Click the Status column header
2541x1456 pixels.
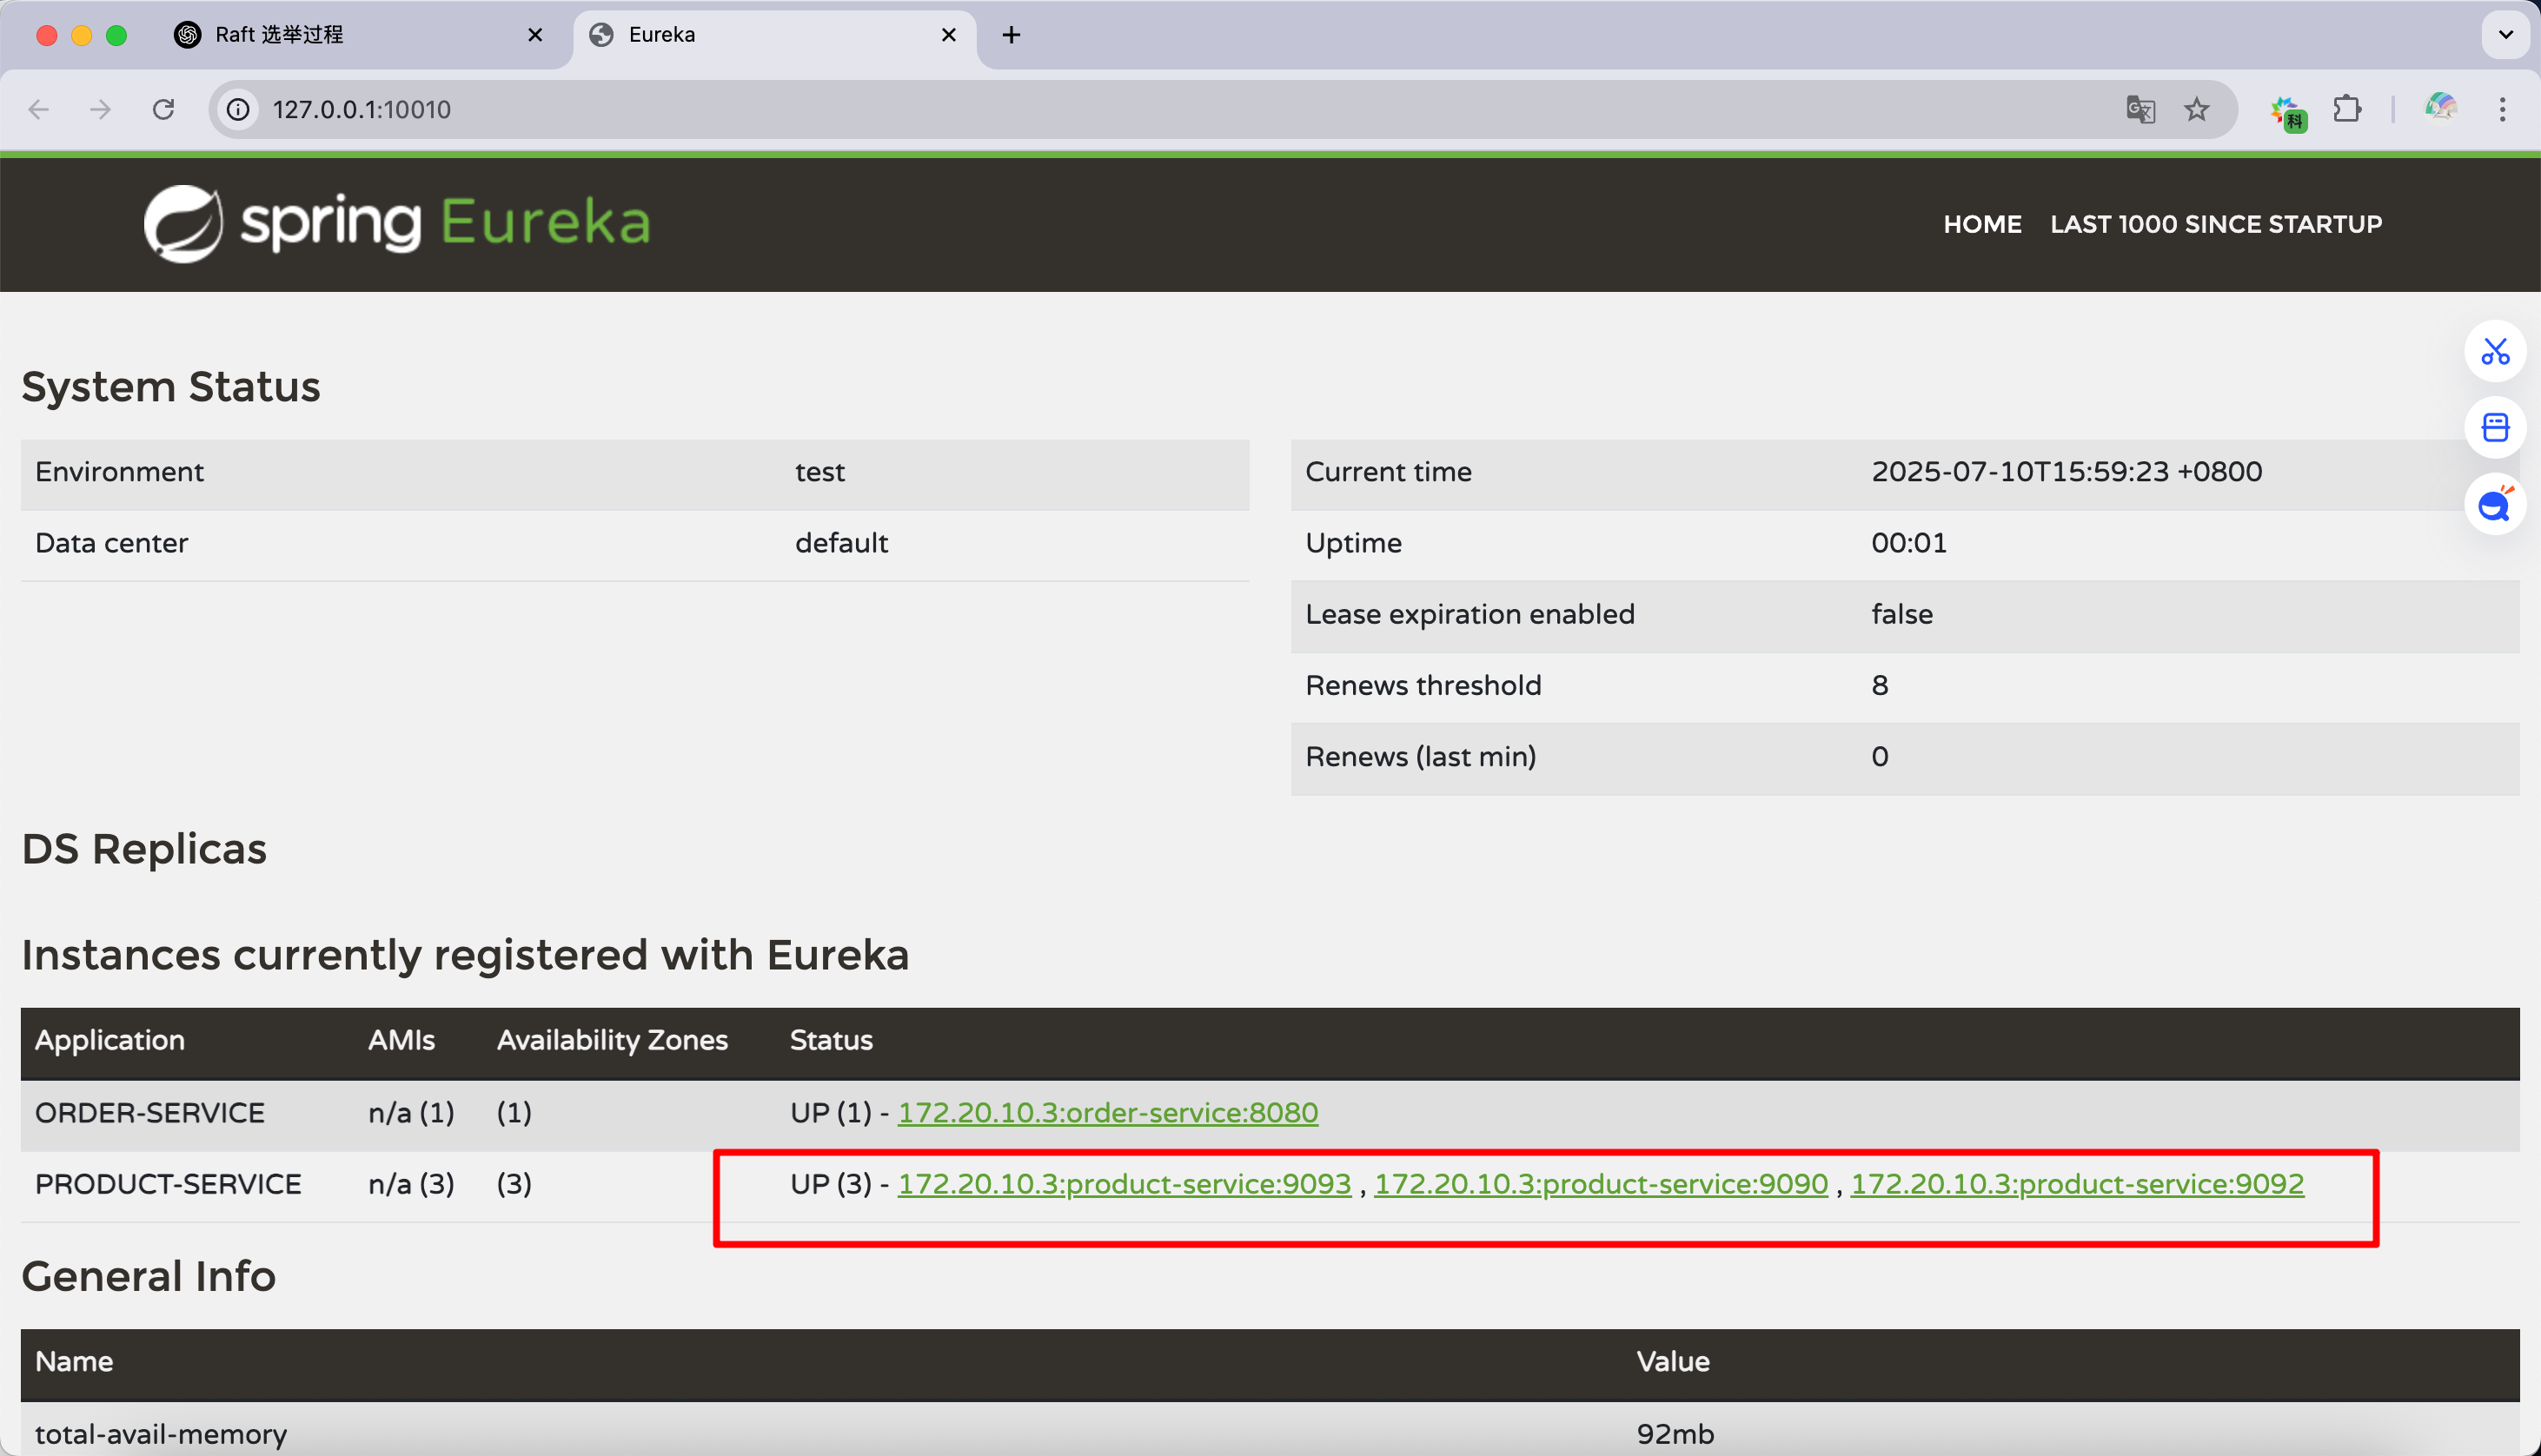pos(831,1040)
